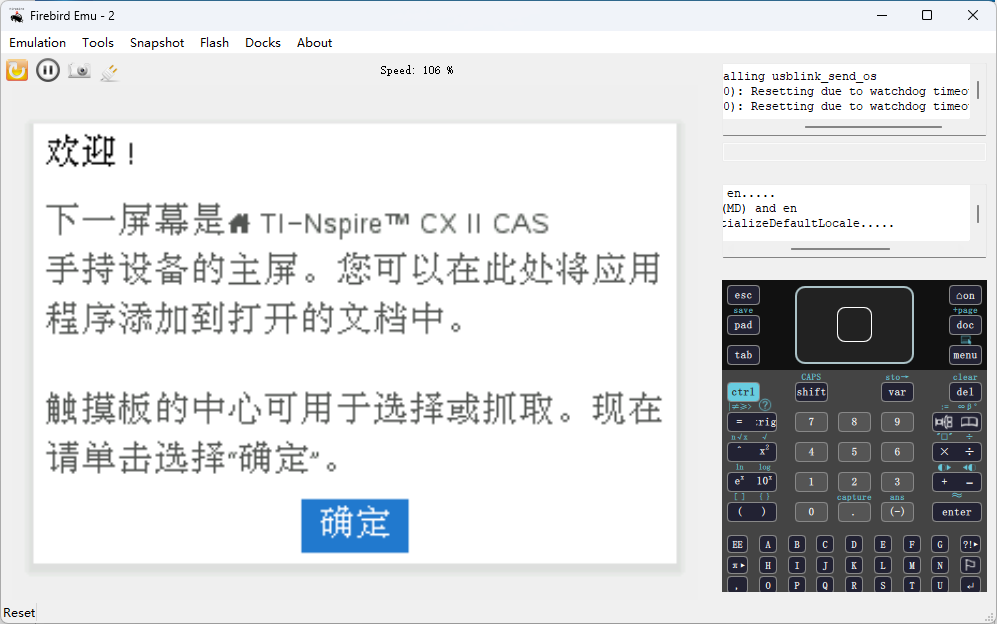Click the tab key on the keypad
997x624 pixels.
coord(743,355)
